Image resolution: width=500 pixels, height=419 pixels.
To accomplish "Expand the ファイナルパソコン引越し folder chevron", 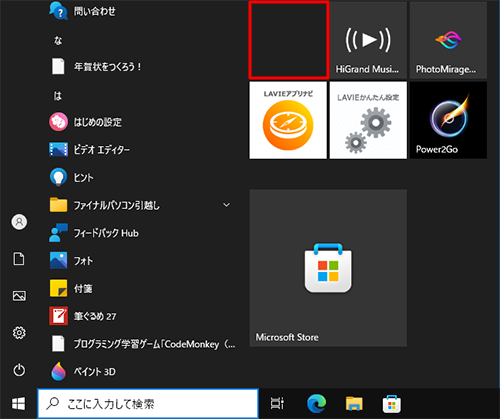I will (x=226, y=205).
